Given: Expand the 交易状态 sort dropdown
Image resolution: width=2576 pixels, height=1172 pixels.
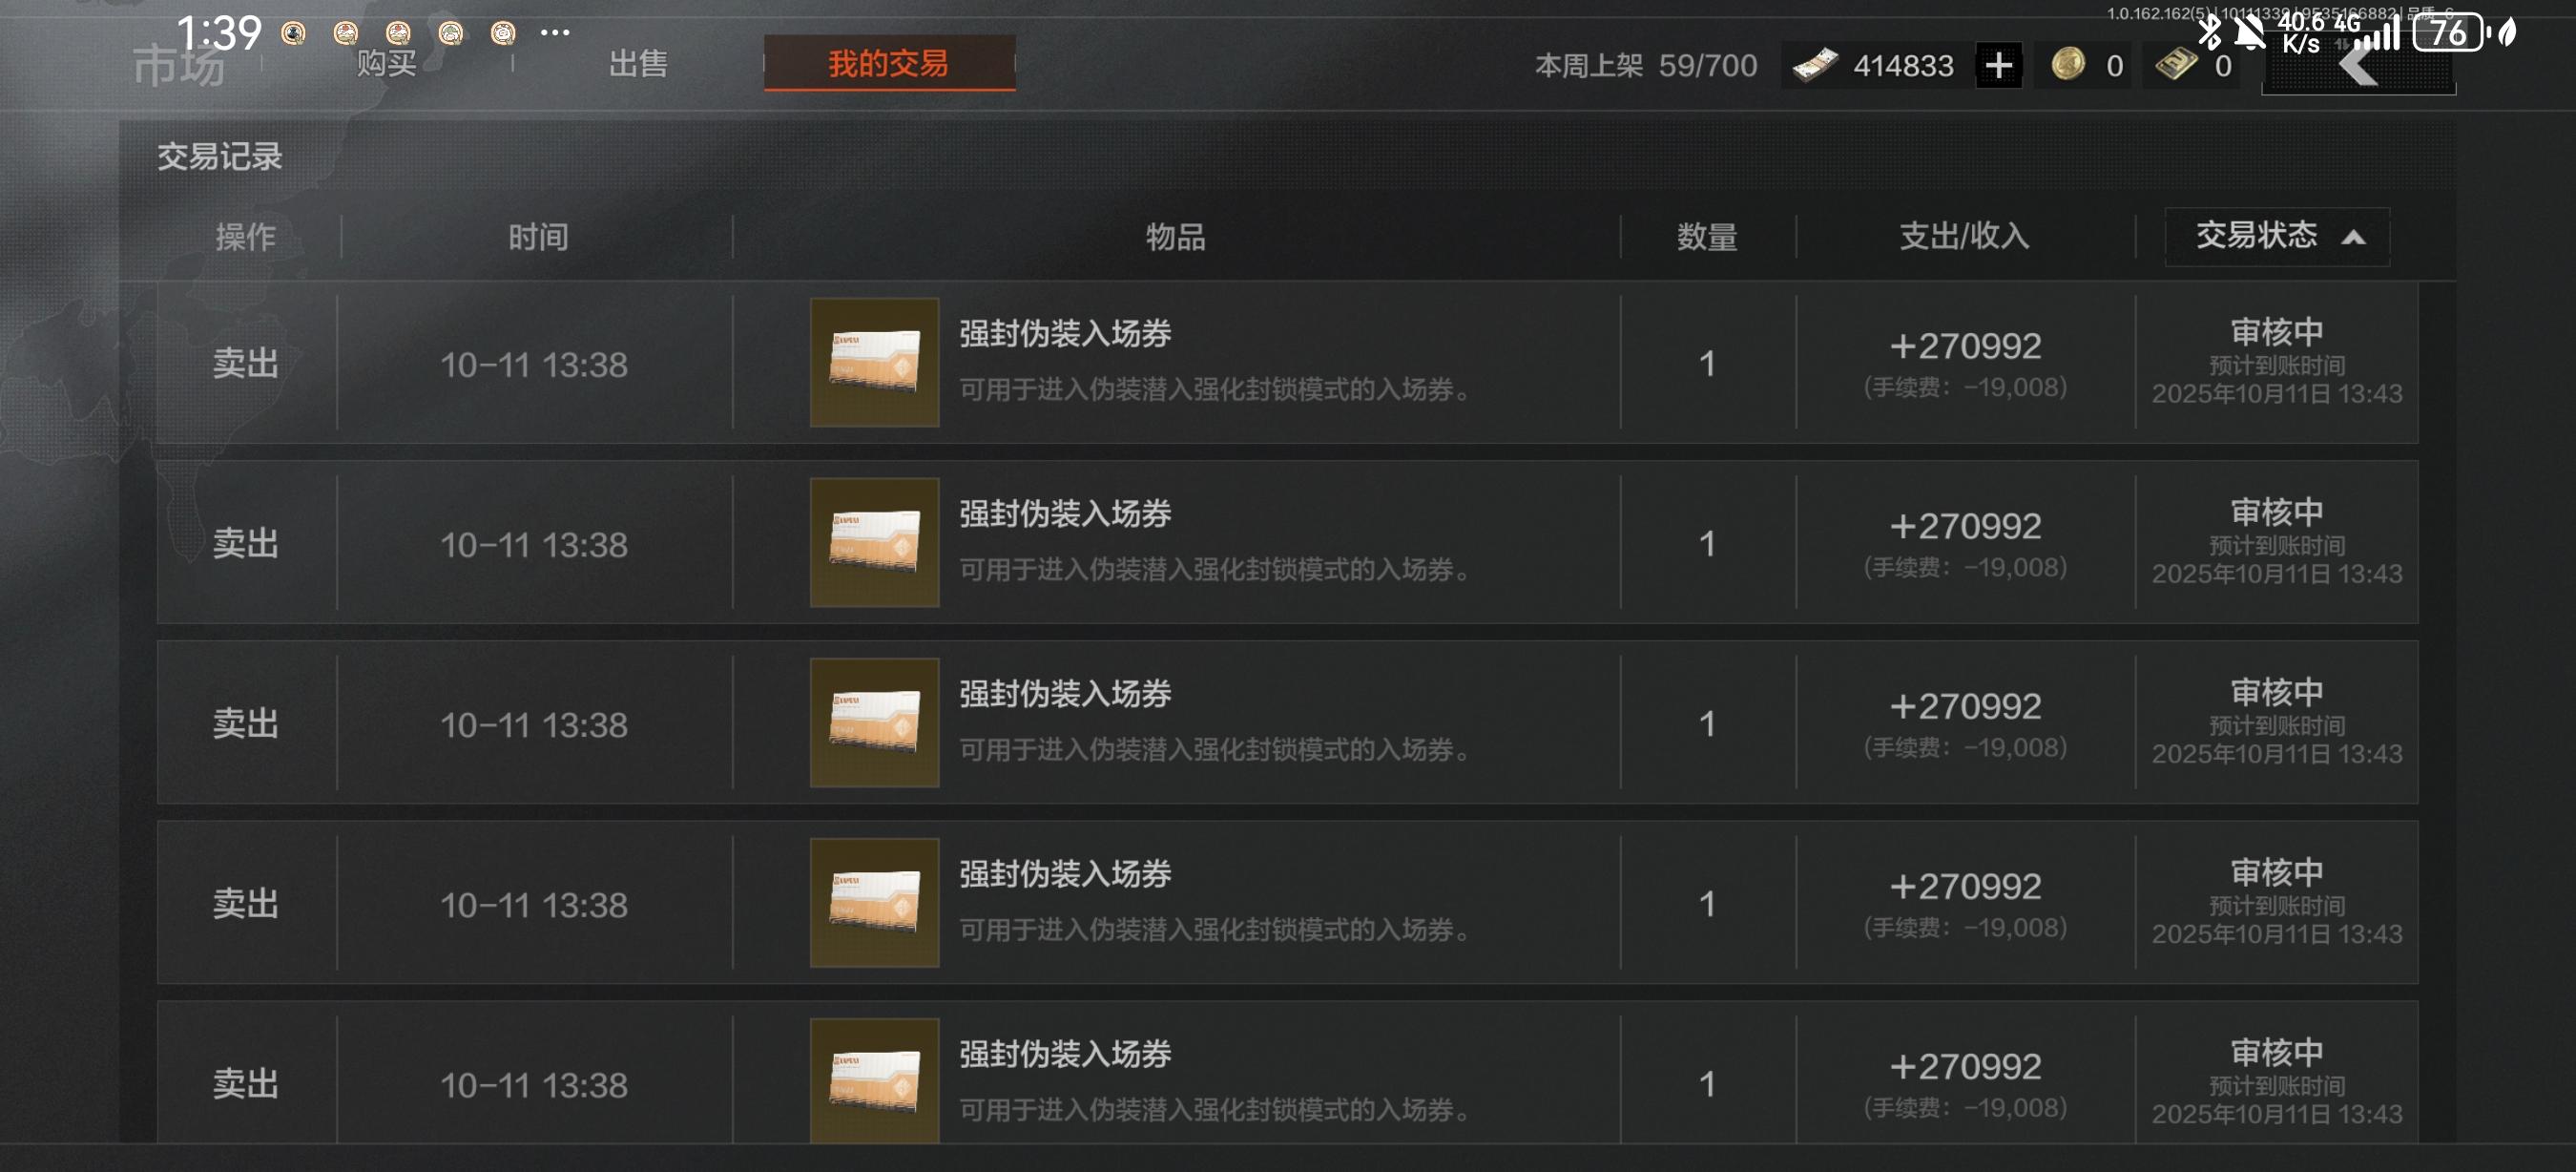Looking at the screenshot, I should [x=2277, y=237].
